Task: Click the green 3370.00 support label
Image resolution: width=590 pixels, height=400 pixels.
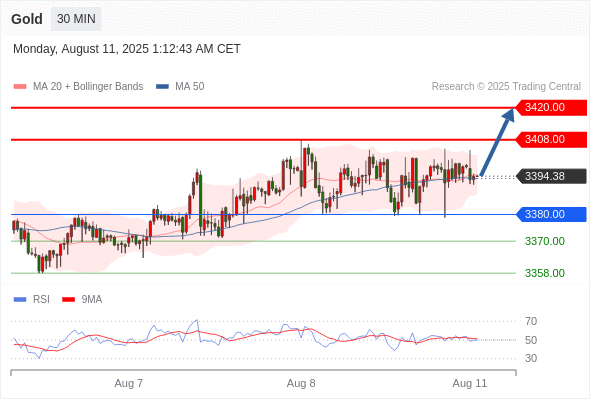Action: pyautogui.click(x=545, y=241)
